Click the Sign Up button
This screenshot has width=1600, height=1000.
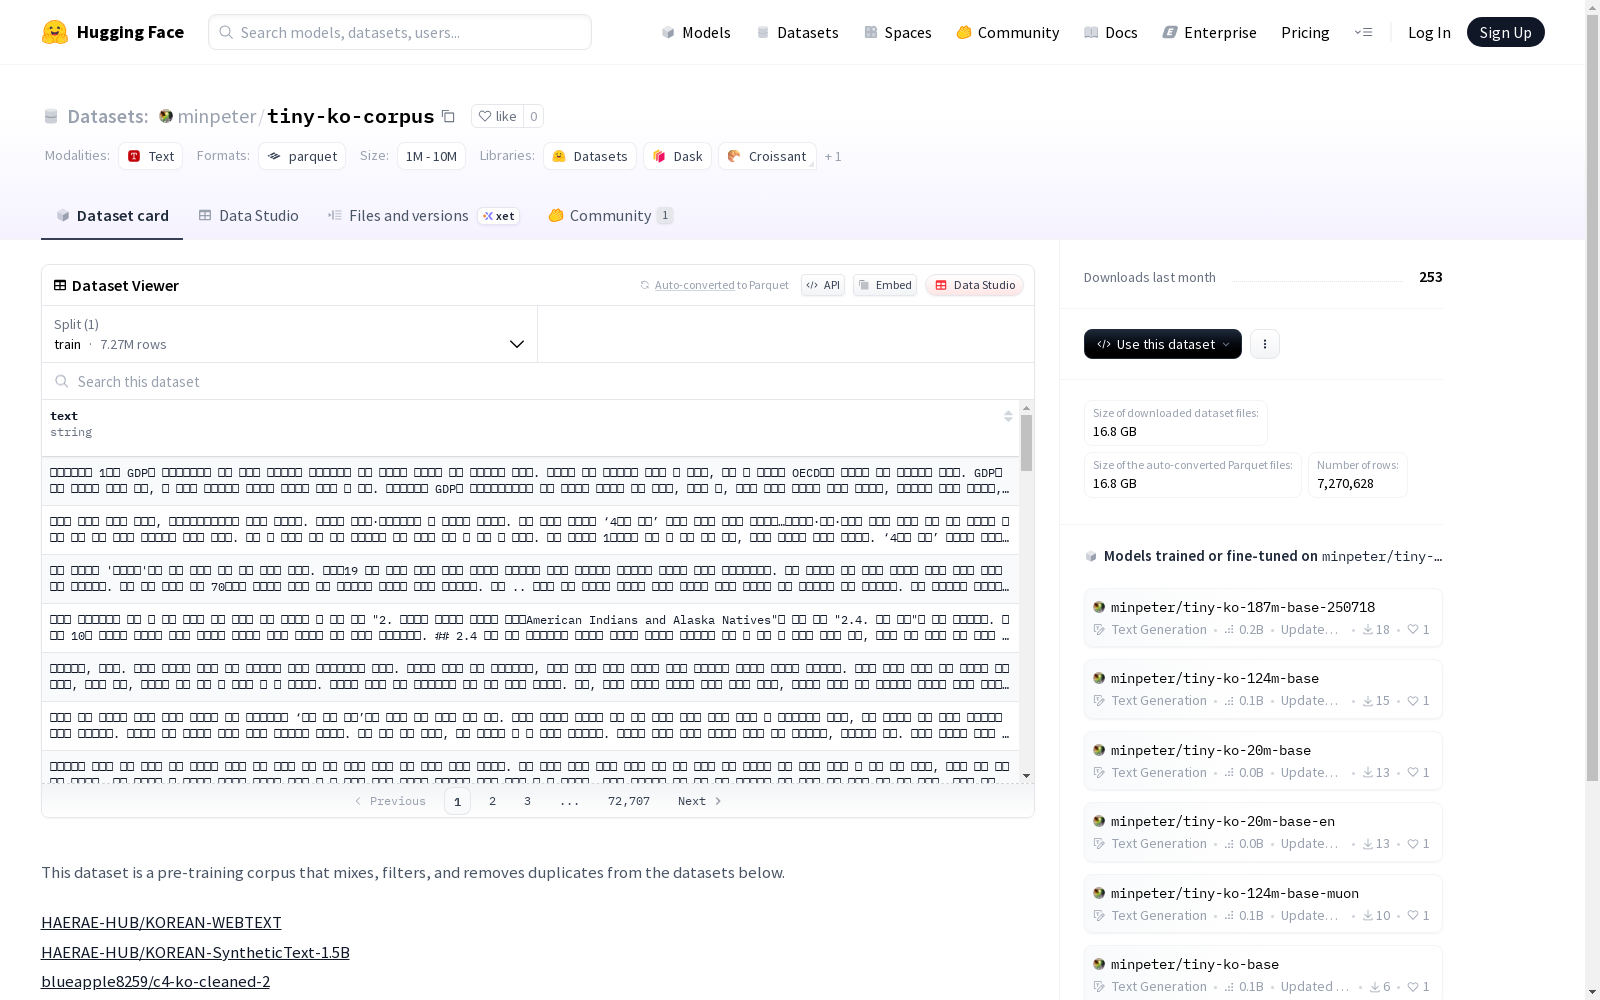pos(1505,32)
